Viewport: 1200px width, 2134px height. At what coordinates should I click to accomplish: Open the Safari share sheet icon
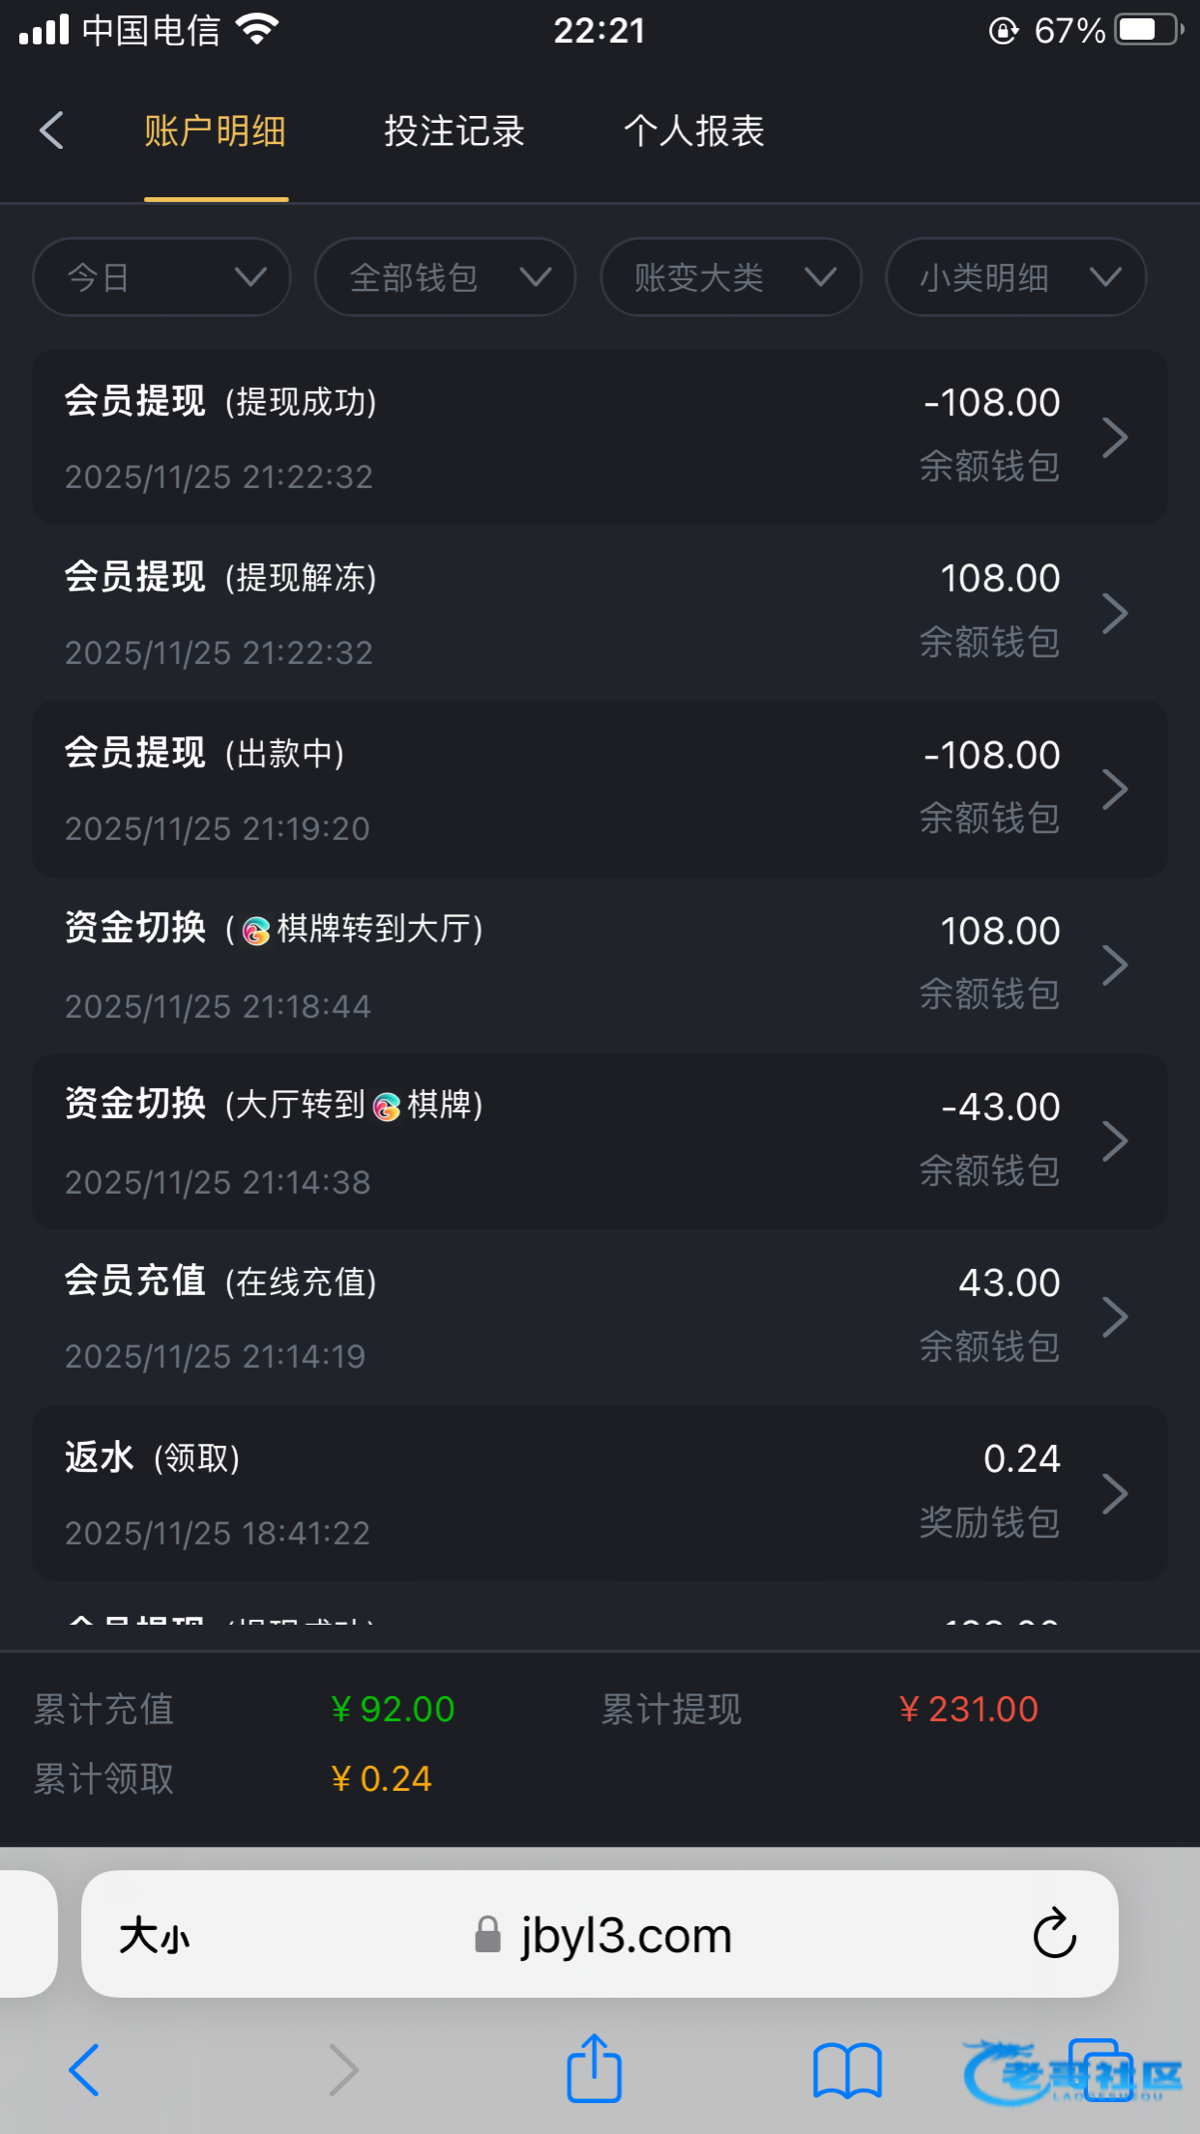click(x=594, y=2068)
